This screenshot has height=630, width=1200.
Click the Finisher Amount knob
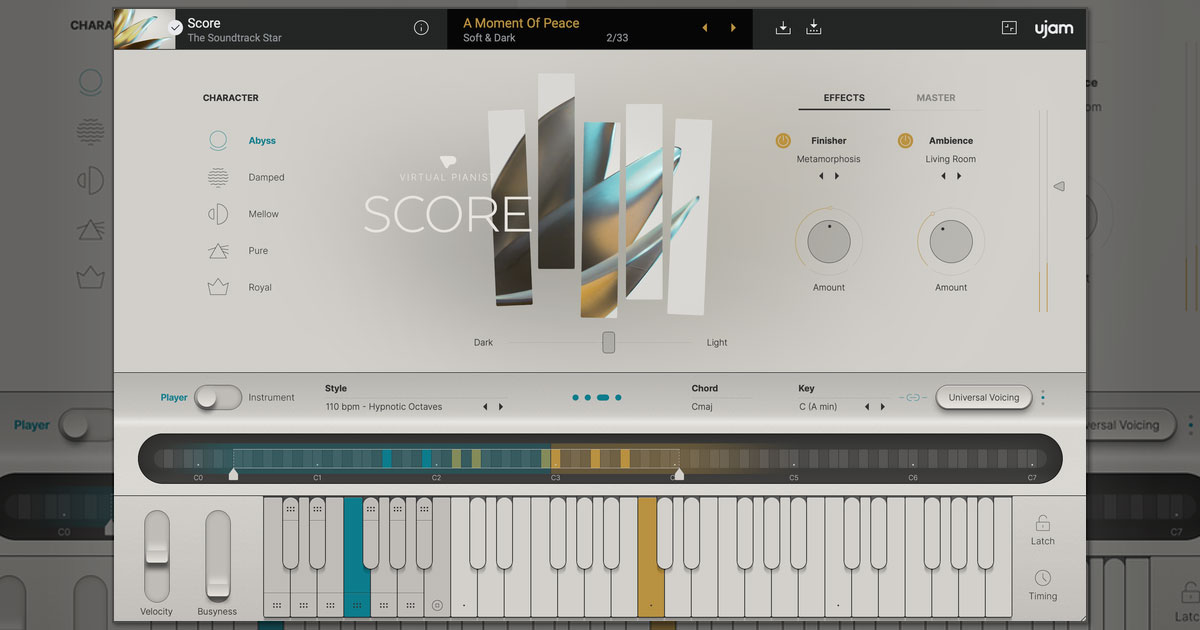829,242
